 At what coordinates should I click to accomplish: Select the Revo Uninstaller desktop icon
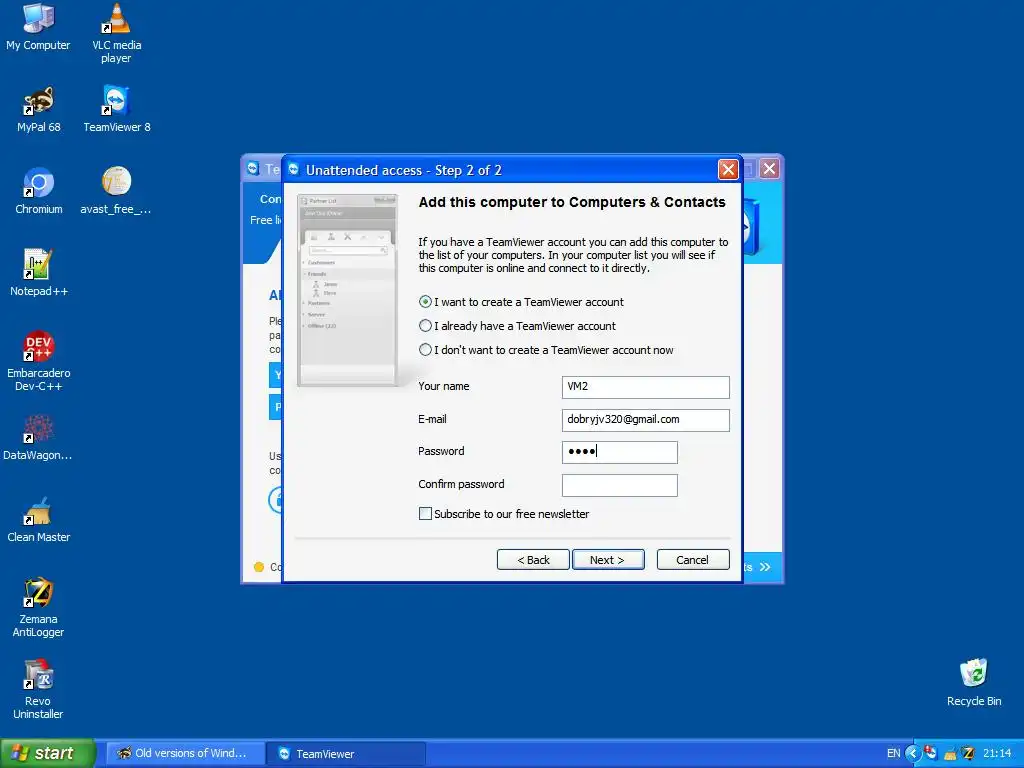coord(39,689)
